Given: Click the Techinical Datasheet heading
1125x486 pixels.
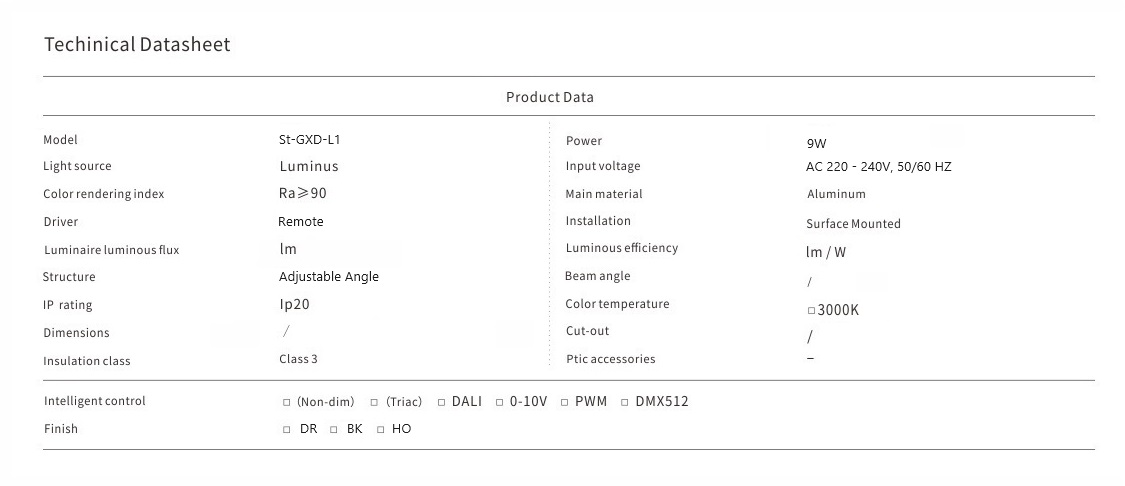Looking at the screenshot, I should (137, 45).
